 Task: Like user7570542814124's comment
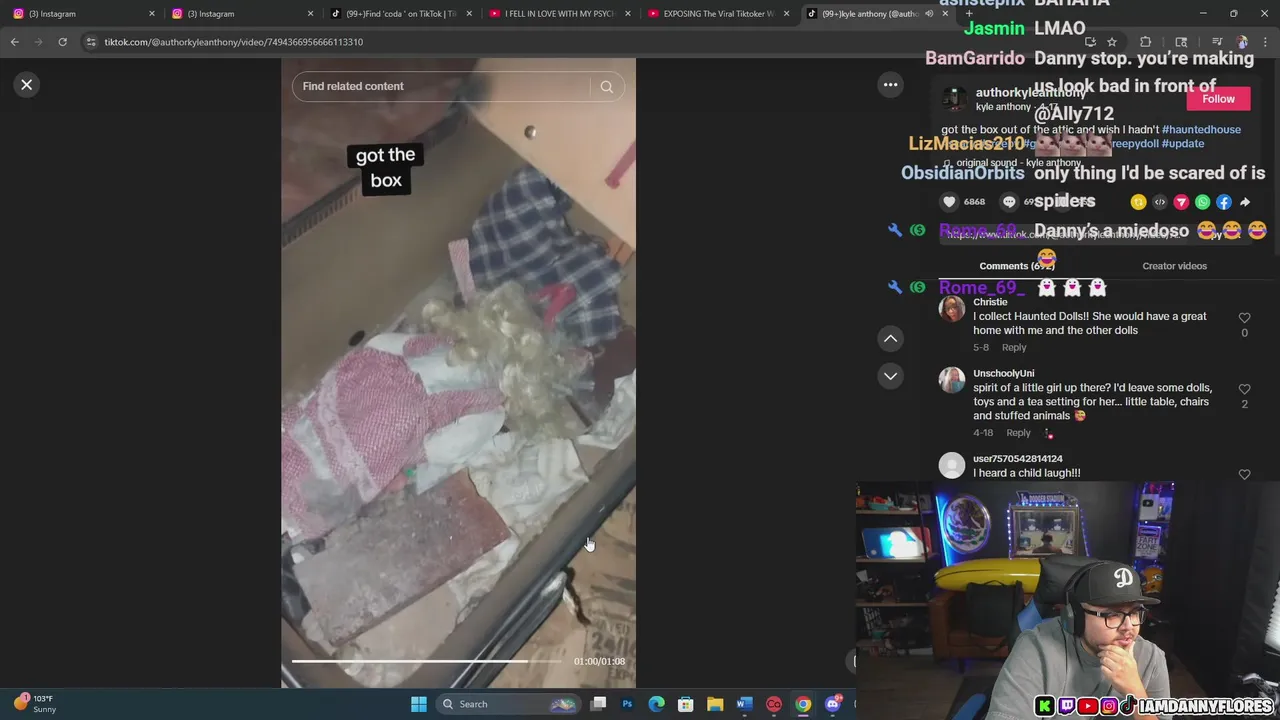click(x=1244, y=475)
